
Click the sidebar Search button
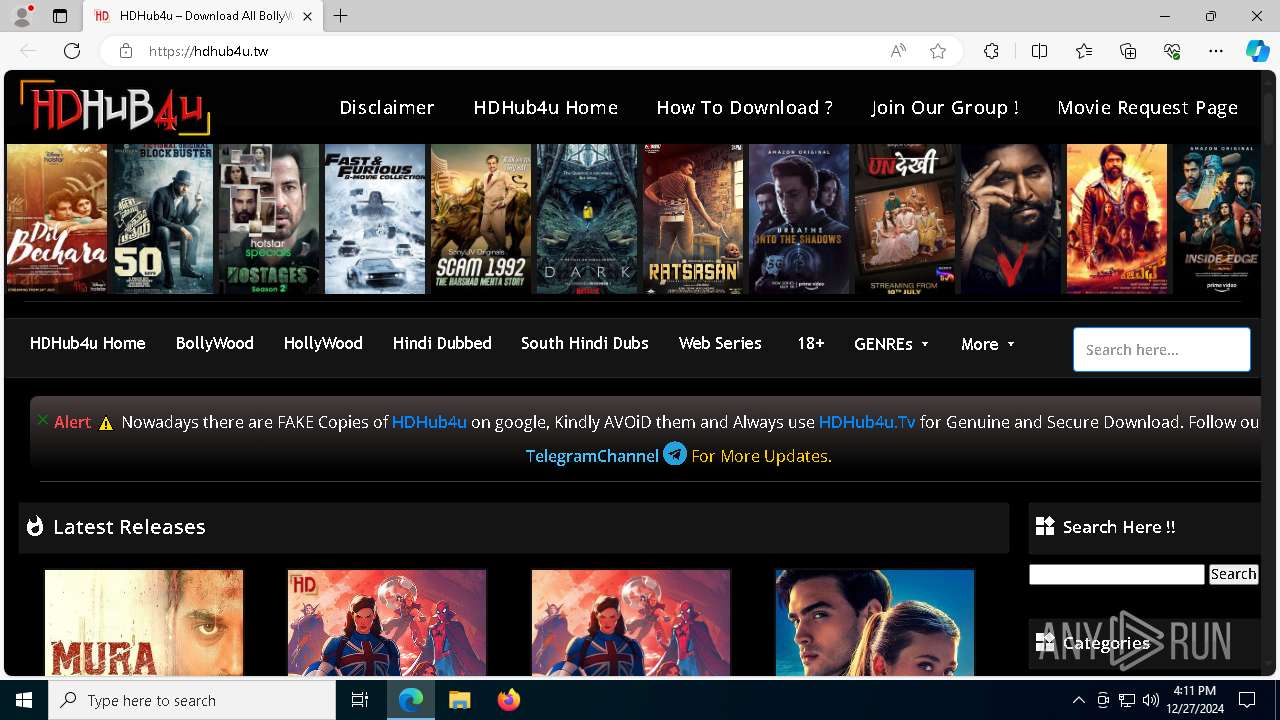point(1233,574)
